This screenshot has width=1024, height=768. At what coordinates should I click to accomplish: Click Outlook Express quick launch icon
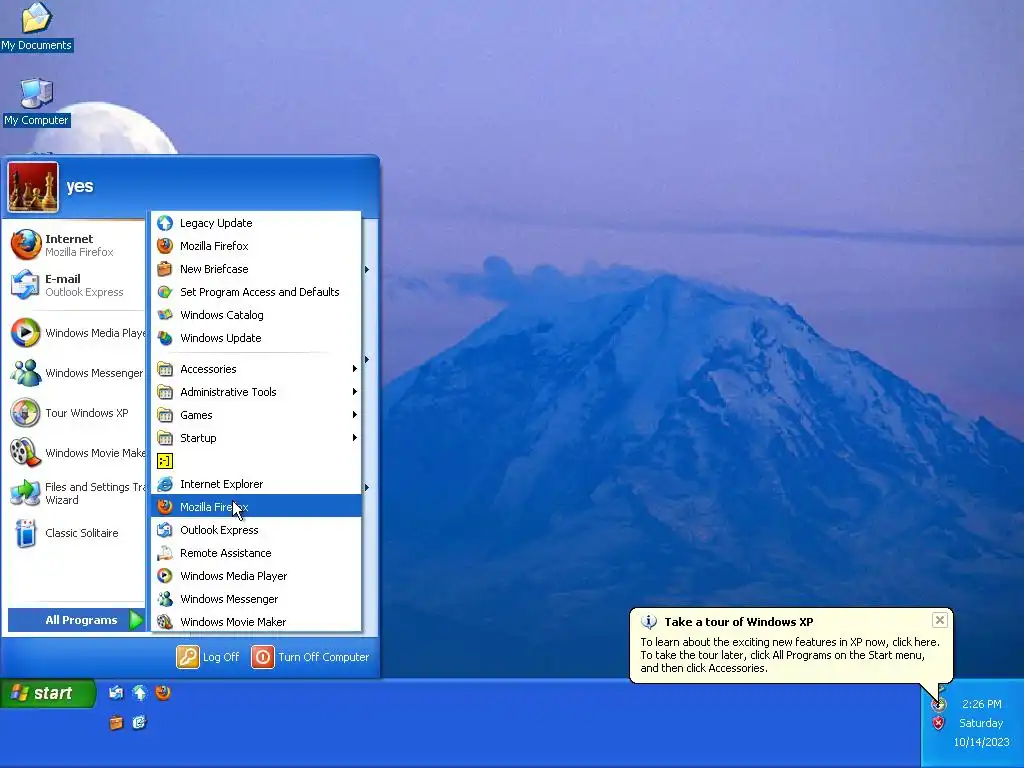point(116,692)
